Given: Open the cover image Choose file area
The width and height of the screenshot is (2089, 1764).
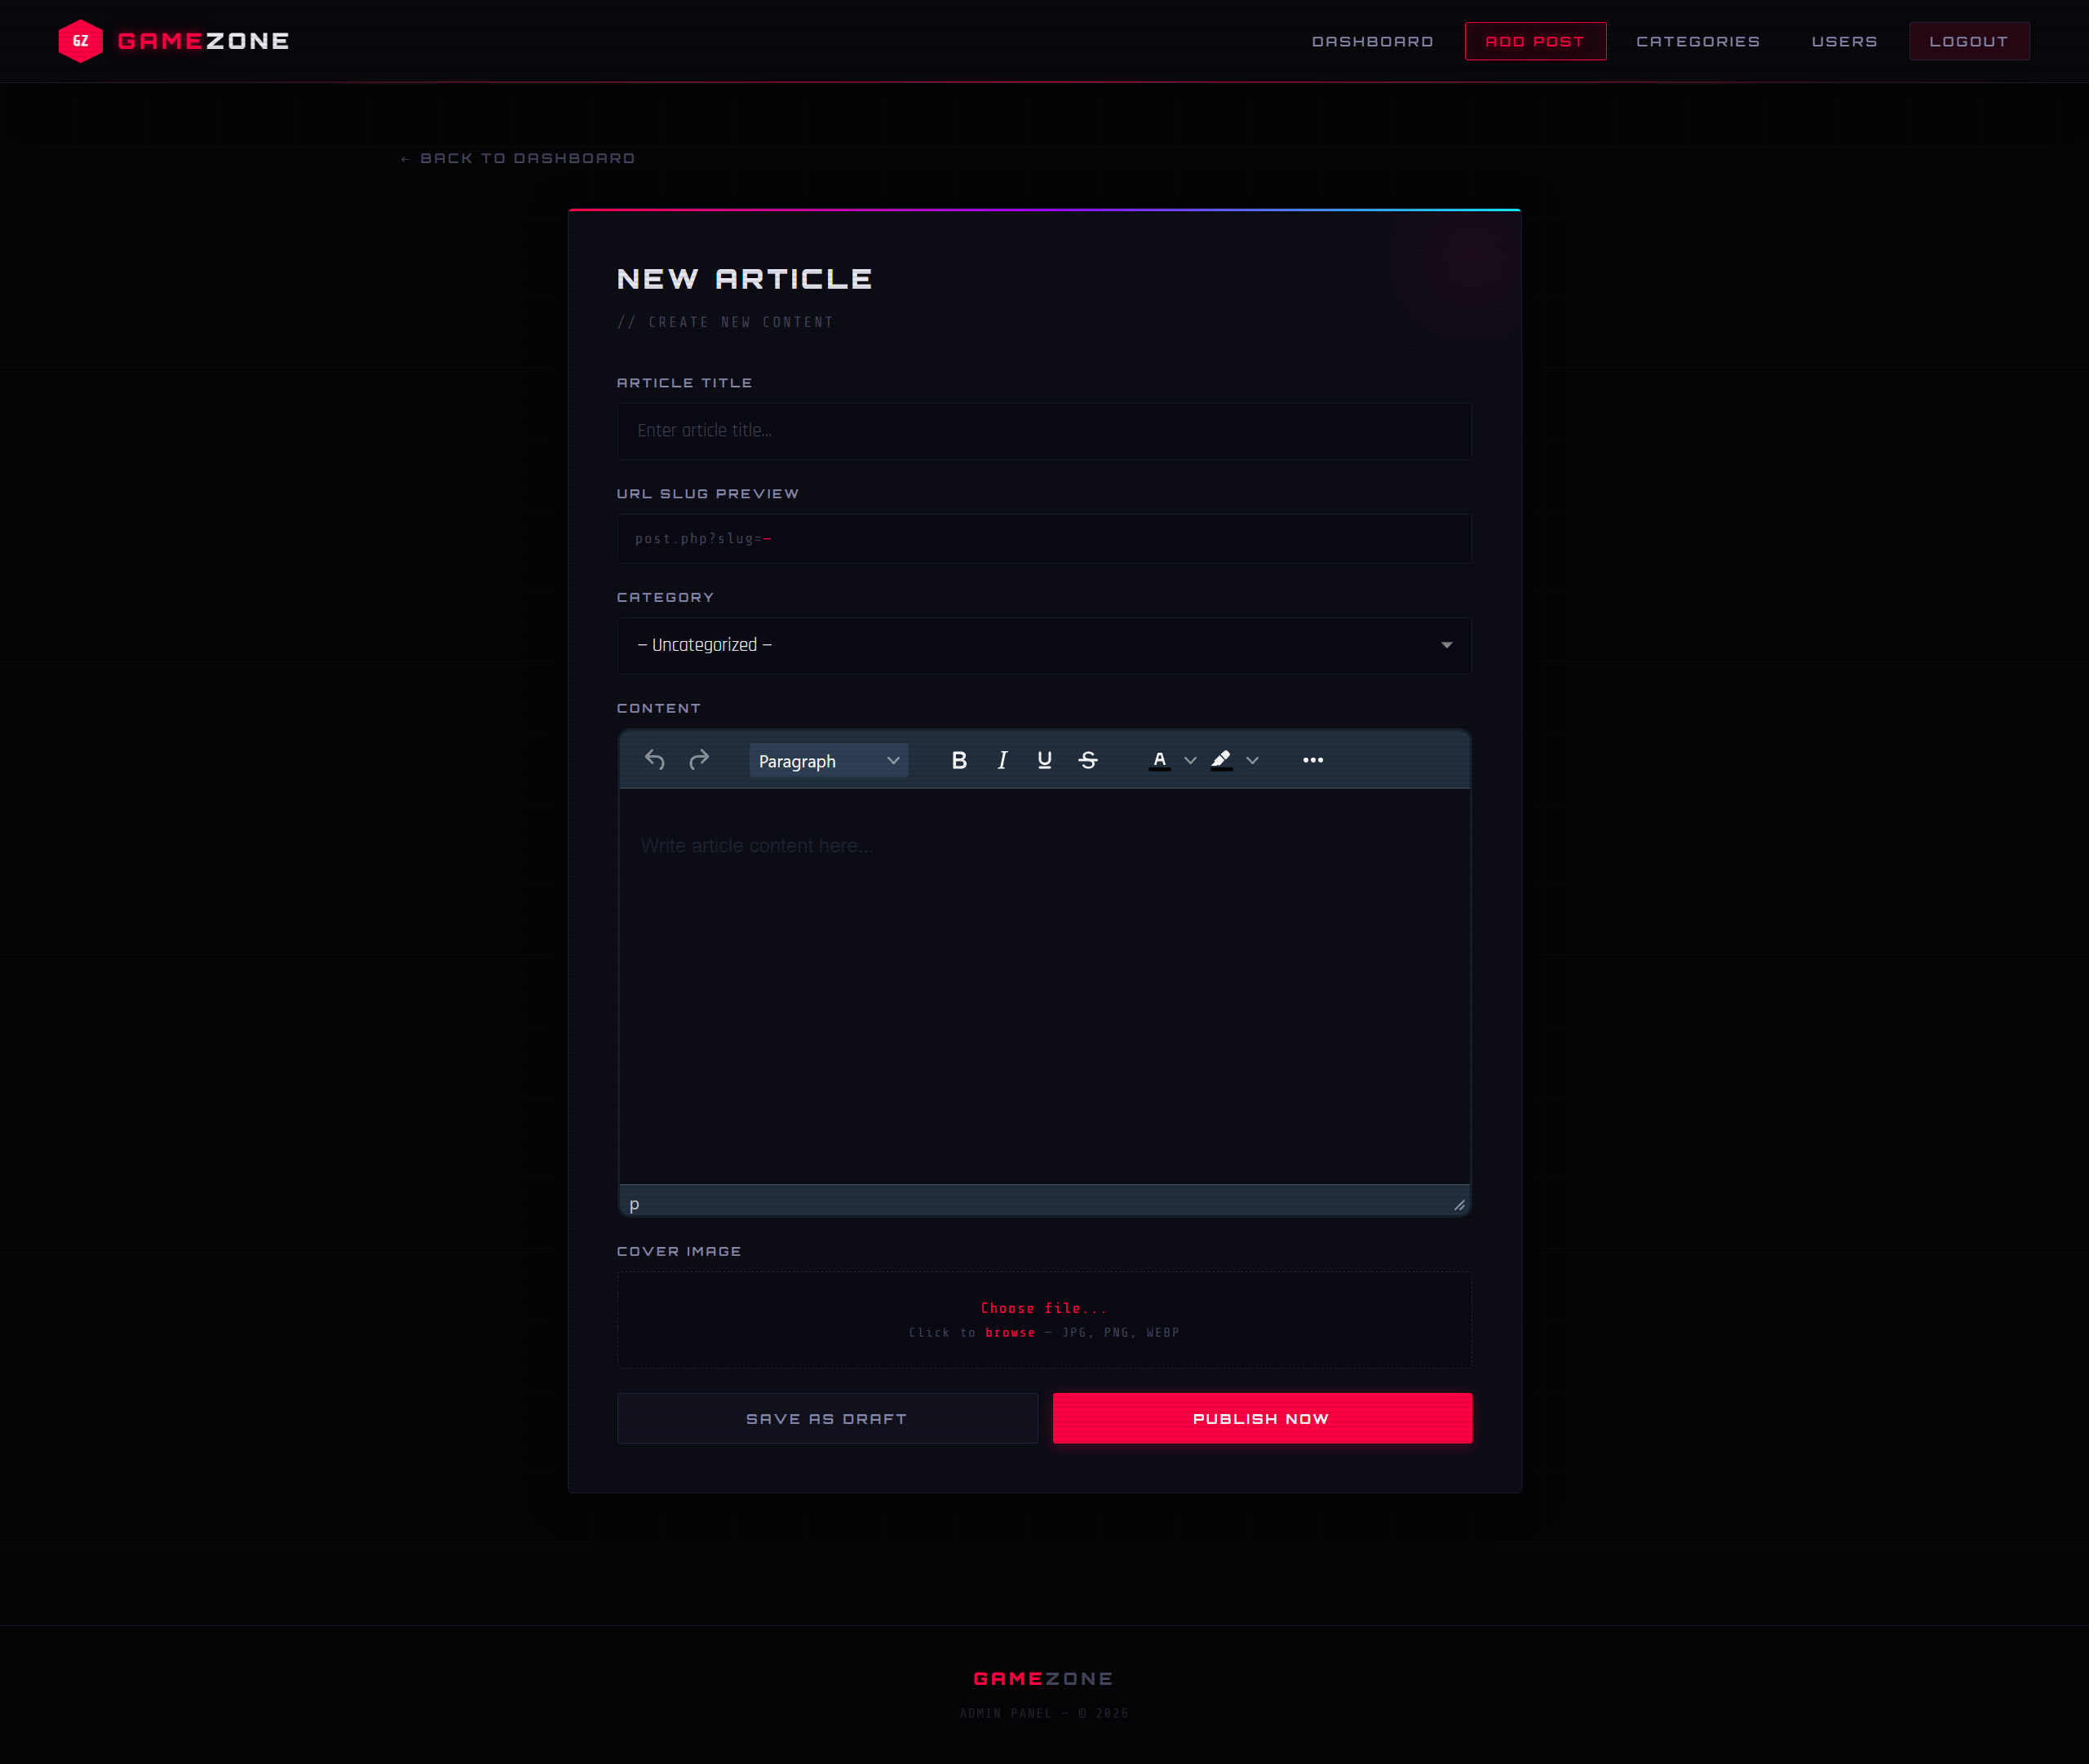Looking at the screenshot, I should click(1044, 1319).
